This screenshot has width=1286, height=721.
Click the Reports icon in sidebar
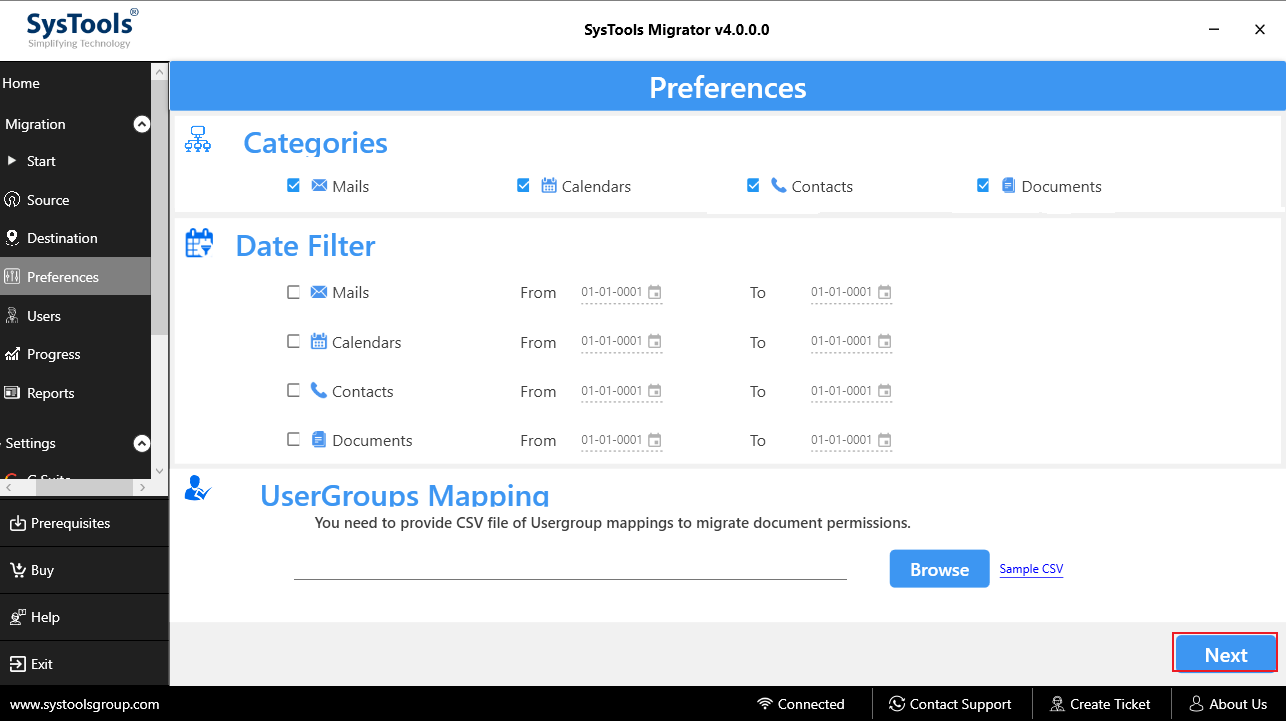click(12, 393)
